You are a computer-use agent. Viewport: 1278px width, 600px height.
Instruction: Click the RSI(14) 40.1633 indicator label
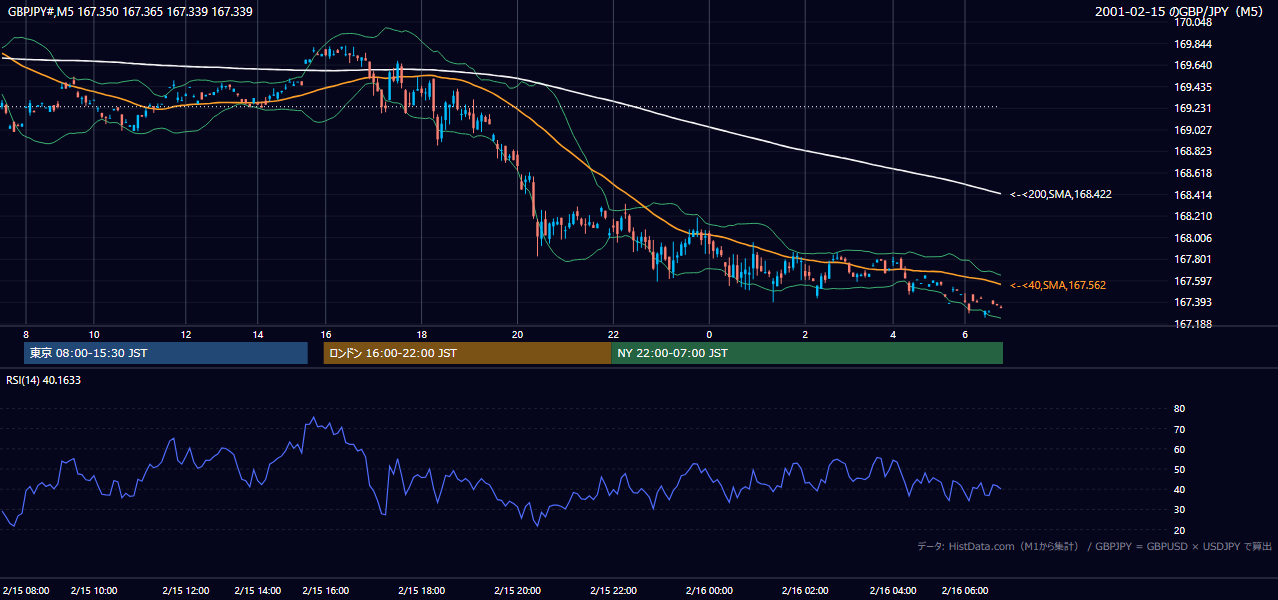tap(44, 380)
